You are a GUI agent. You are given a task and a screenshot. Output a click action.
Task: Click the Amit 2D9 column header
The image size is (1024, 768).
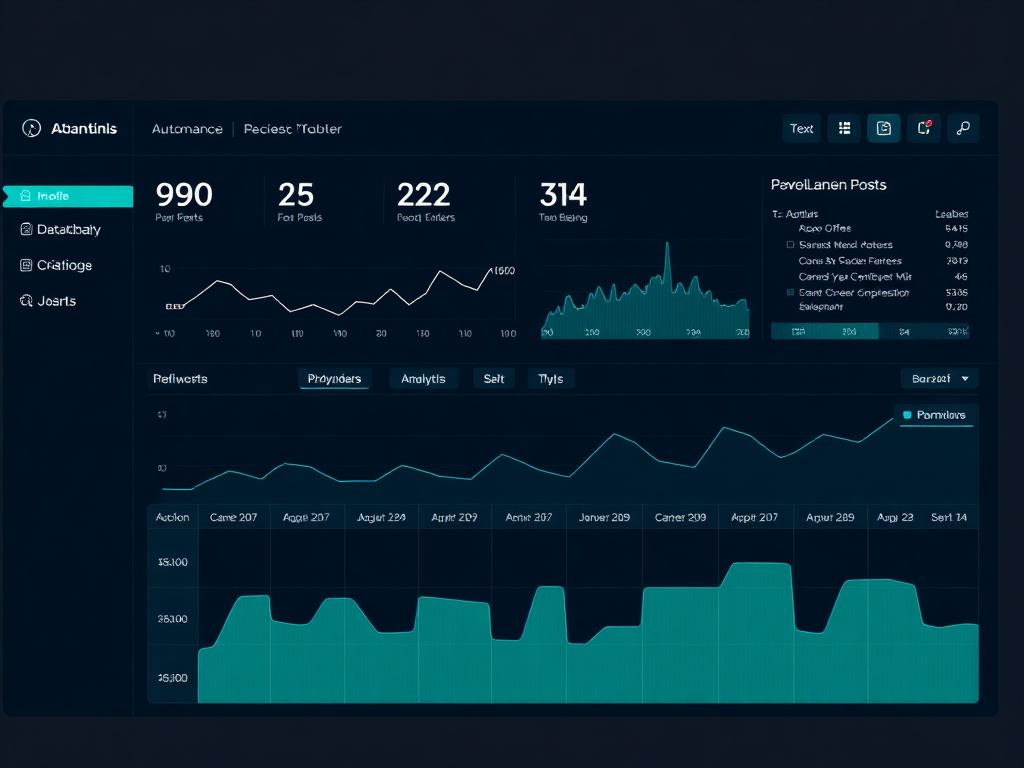(455, 517)
